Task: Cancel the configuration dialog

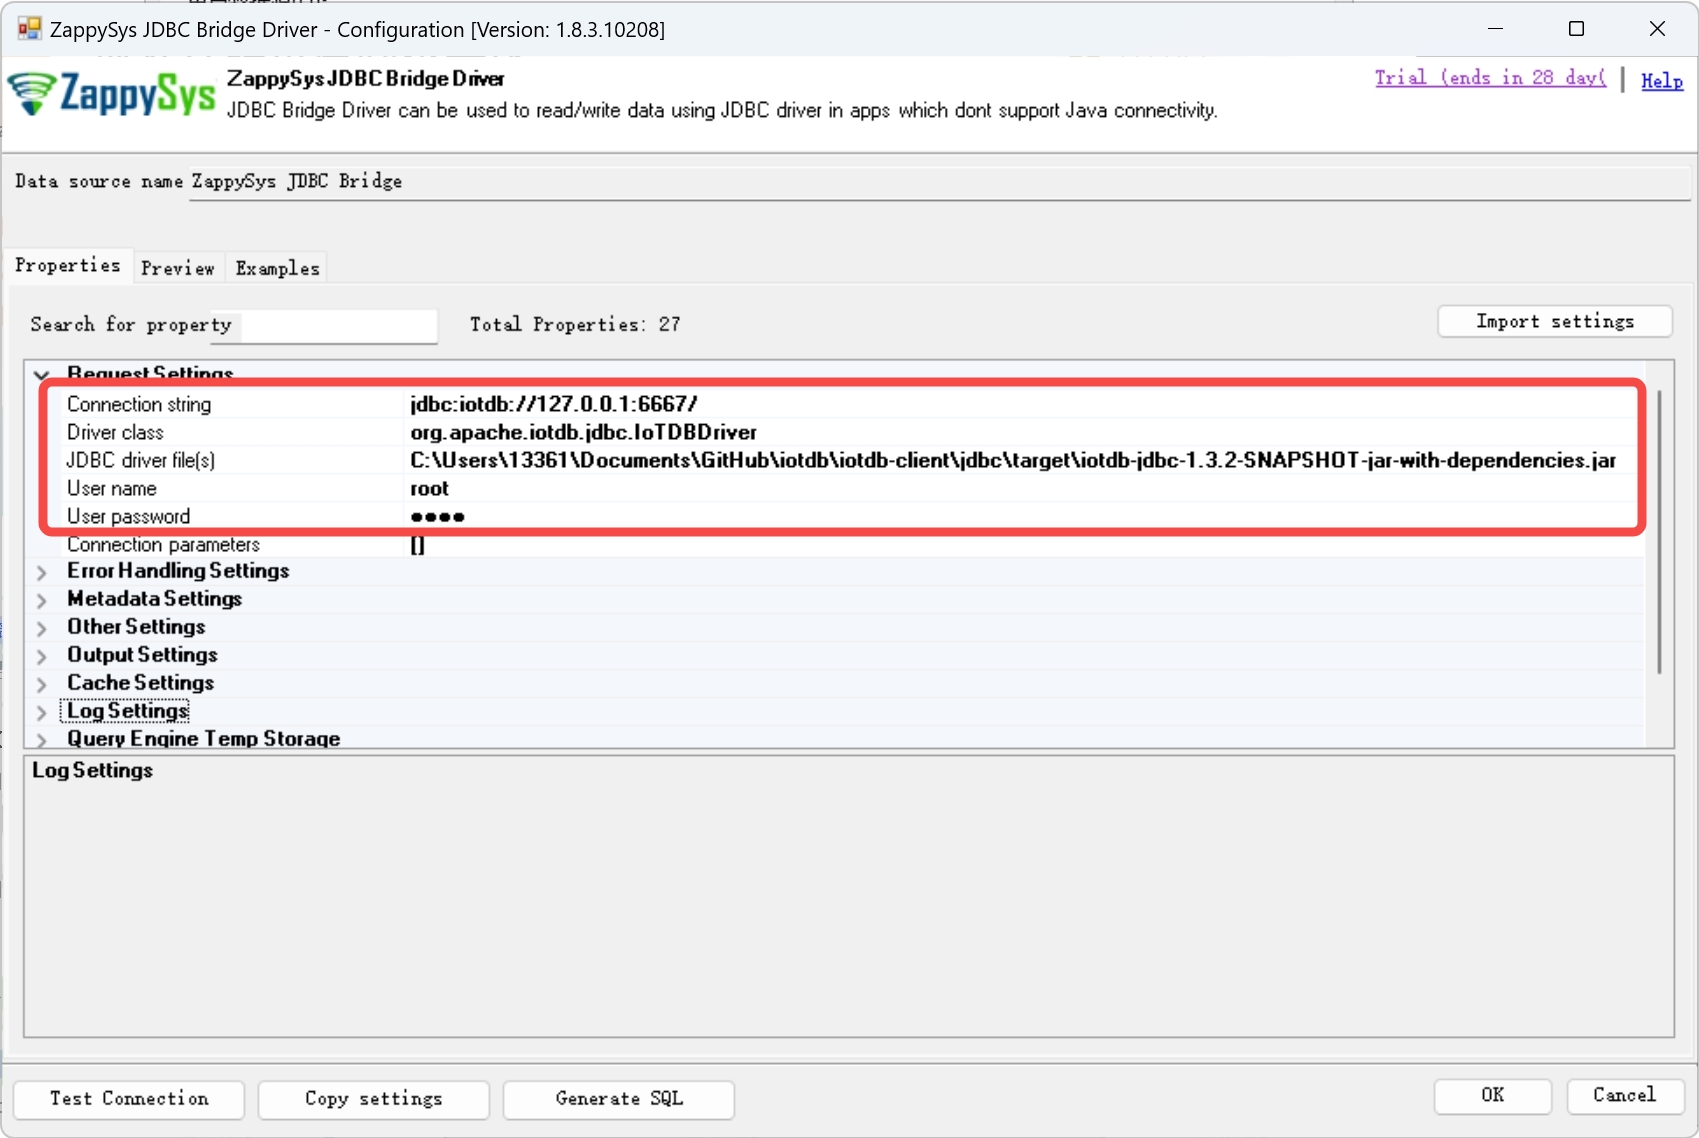Action: [1625, 1095]
